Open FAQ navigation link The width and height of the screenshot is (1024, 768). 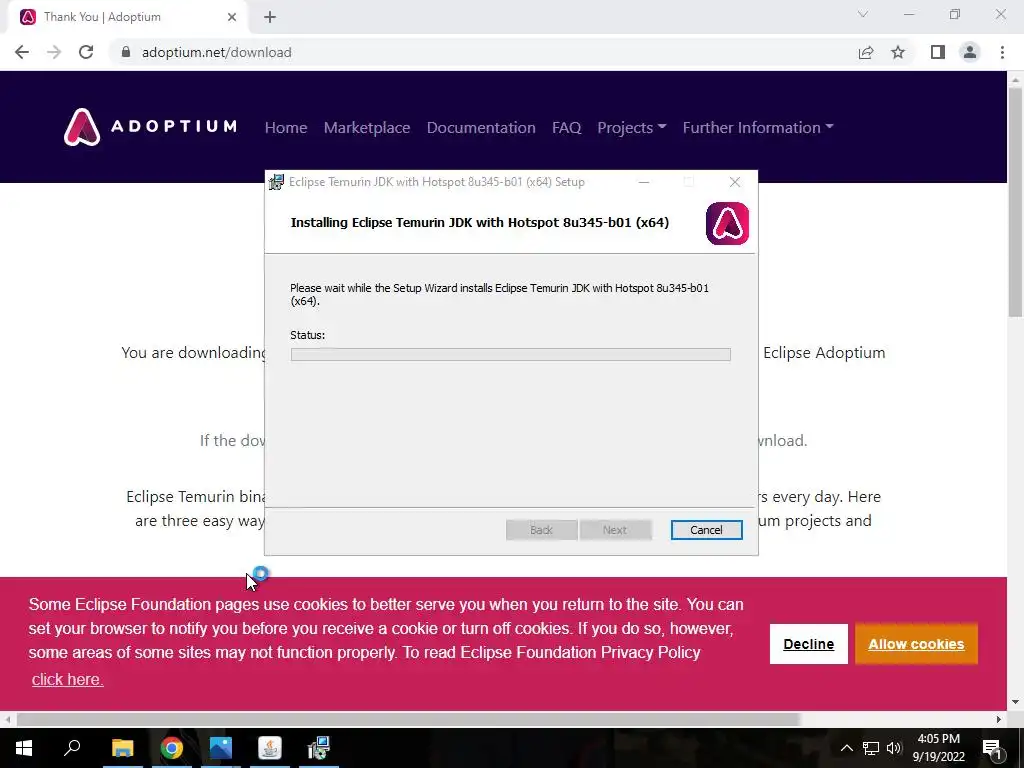tap(566, 127)
